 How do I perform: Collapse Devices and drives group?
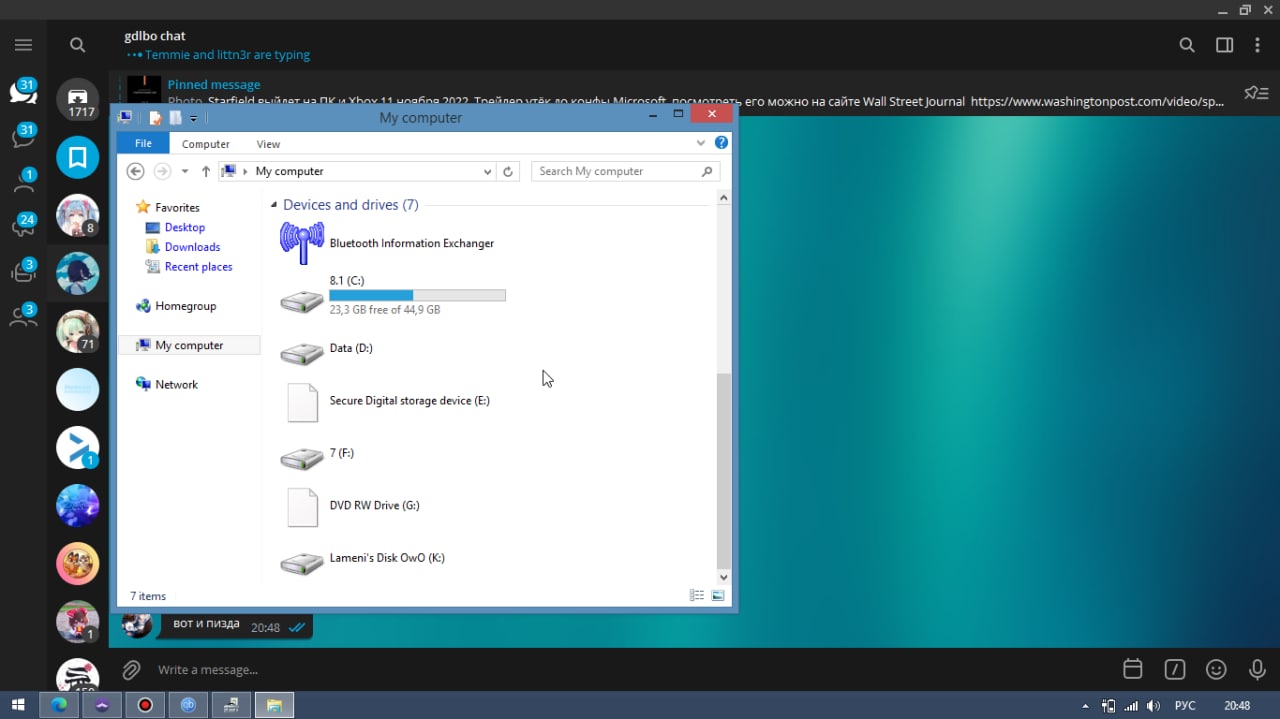point(274,205)
